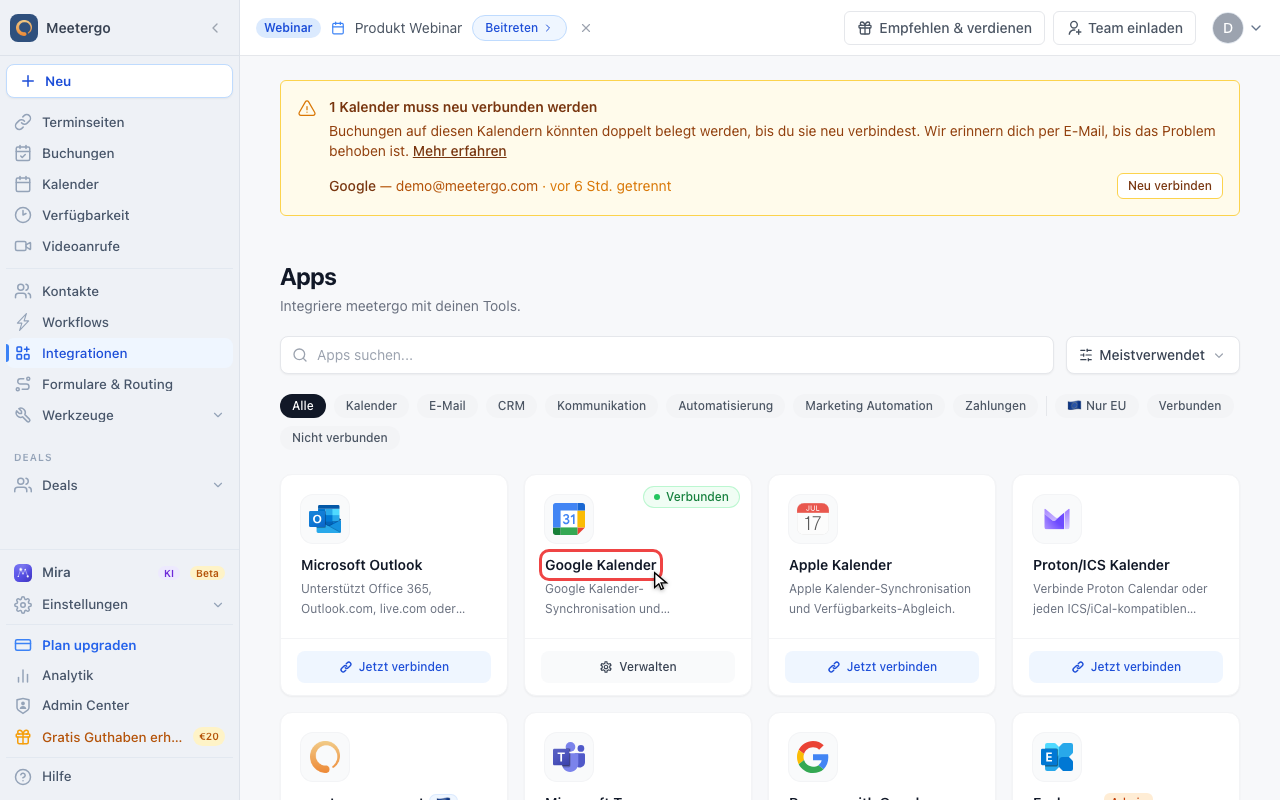Click the Beitreten button for the webinar
Image resolution: width=1280 pixels, height=800 pixels.
pyautogui.click(x=519, y=28)
